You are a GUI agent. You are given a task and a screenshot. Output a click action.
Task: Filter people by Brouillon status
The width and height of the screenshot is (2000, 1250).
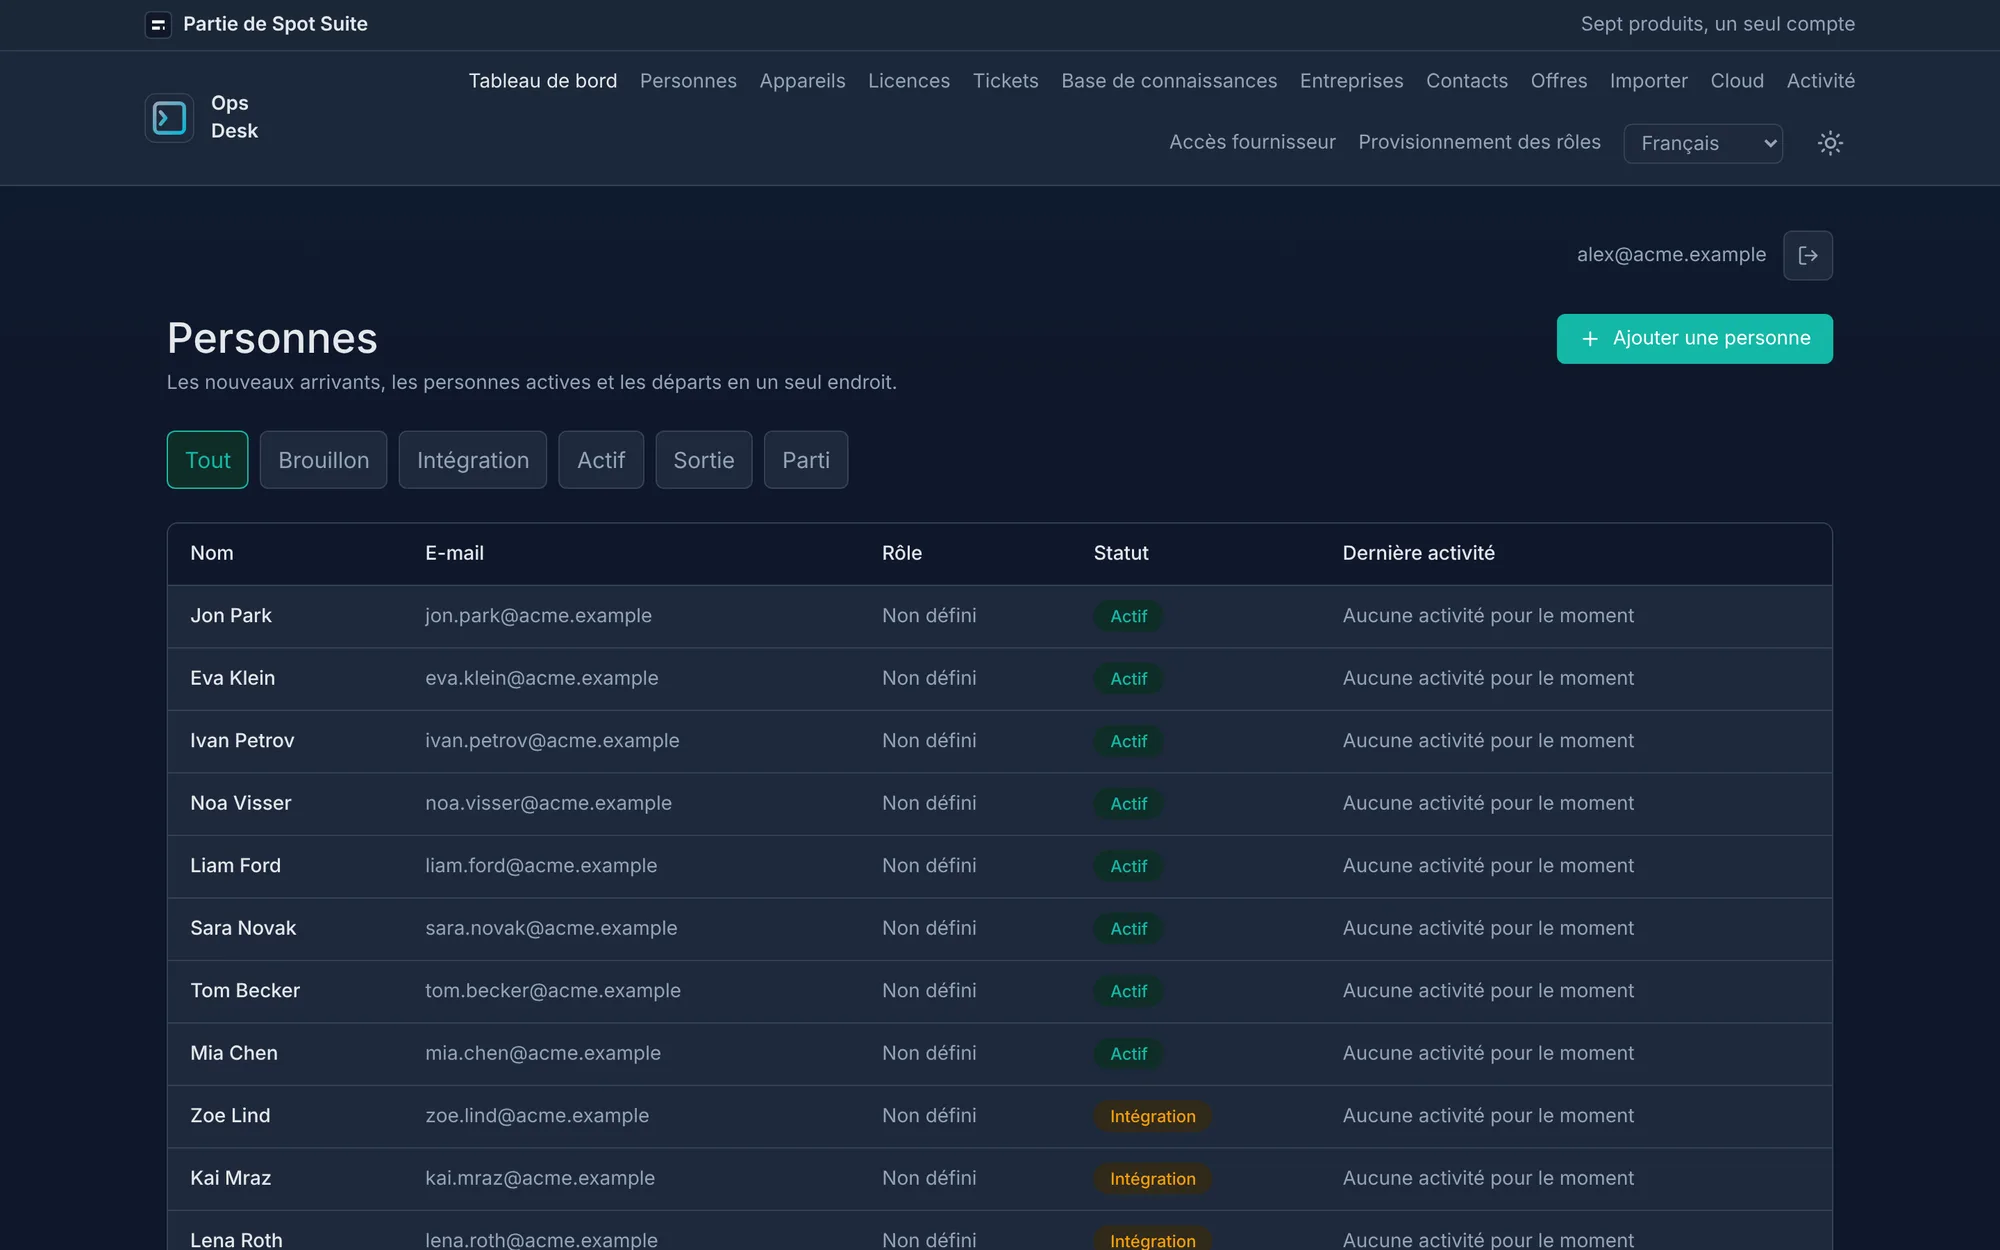[x=323, y=460]
